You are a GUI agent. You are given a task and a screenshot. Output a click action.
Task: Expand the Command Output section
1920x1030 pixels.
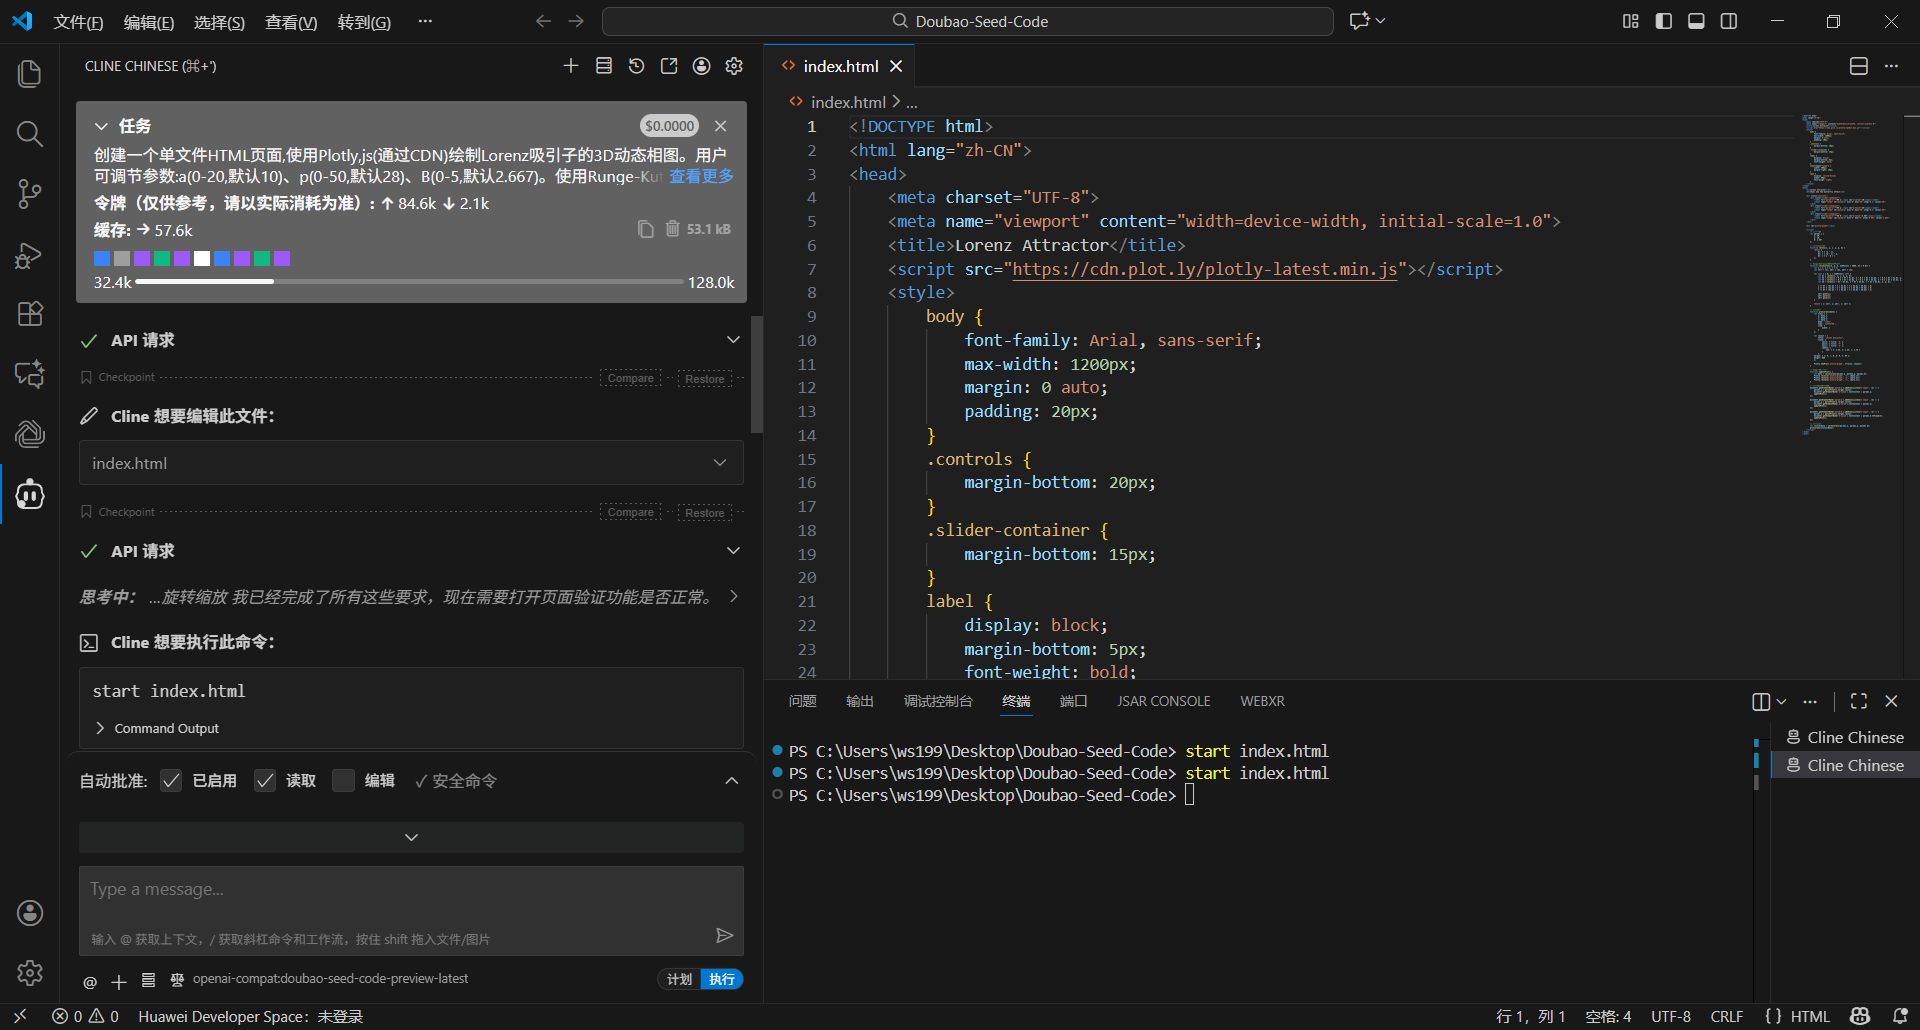click(157, 728)
